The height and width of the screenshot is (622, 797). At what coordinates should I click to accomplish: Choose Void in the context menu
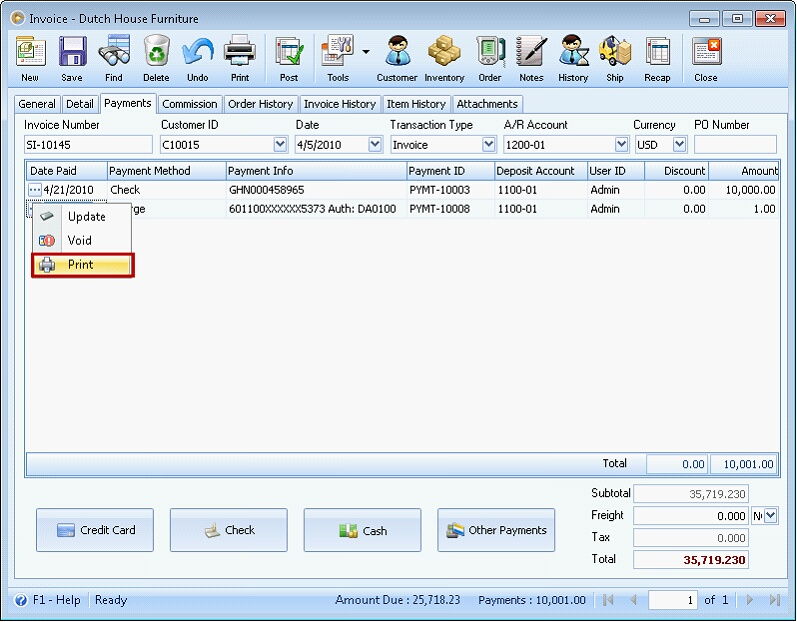(79, 241)
